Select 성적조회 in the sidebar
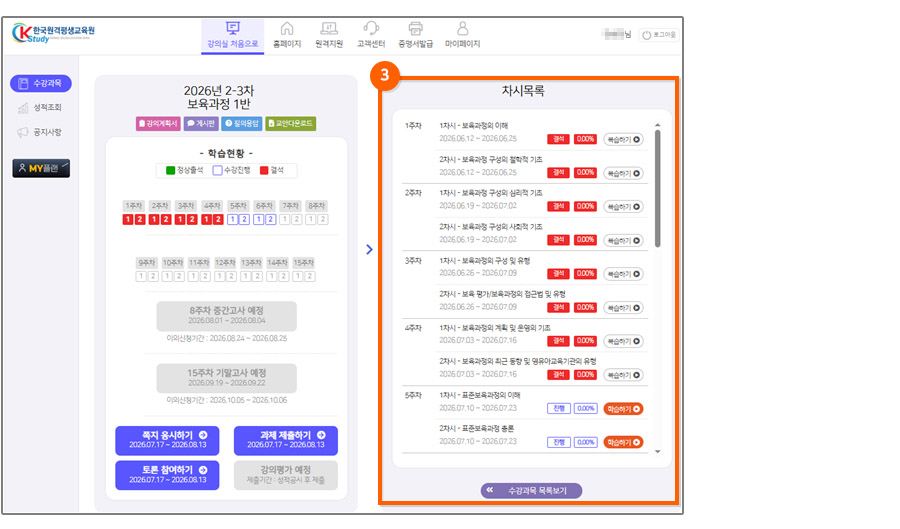Viewport: 900px width, 529px height. [x=40, y=107]
